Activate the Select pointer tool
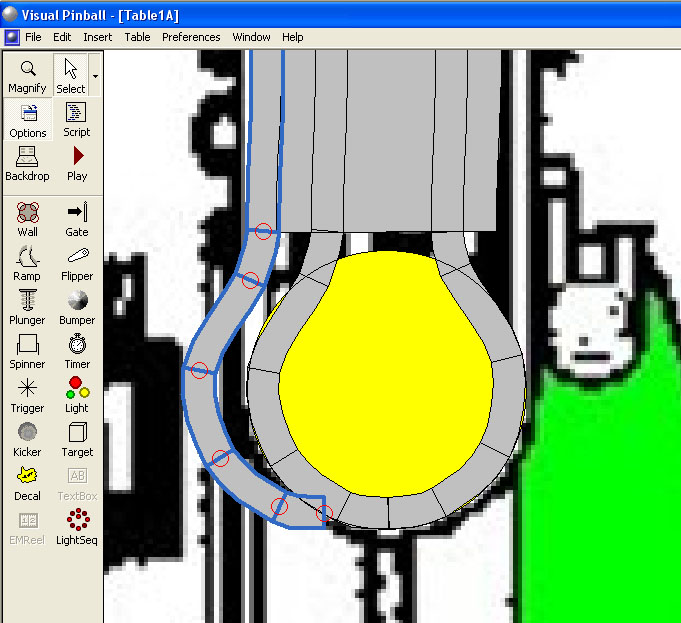The height and width of the screenshot is (623, 681). tap(71, 76)
